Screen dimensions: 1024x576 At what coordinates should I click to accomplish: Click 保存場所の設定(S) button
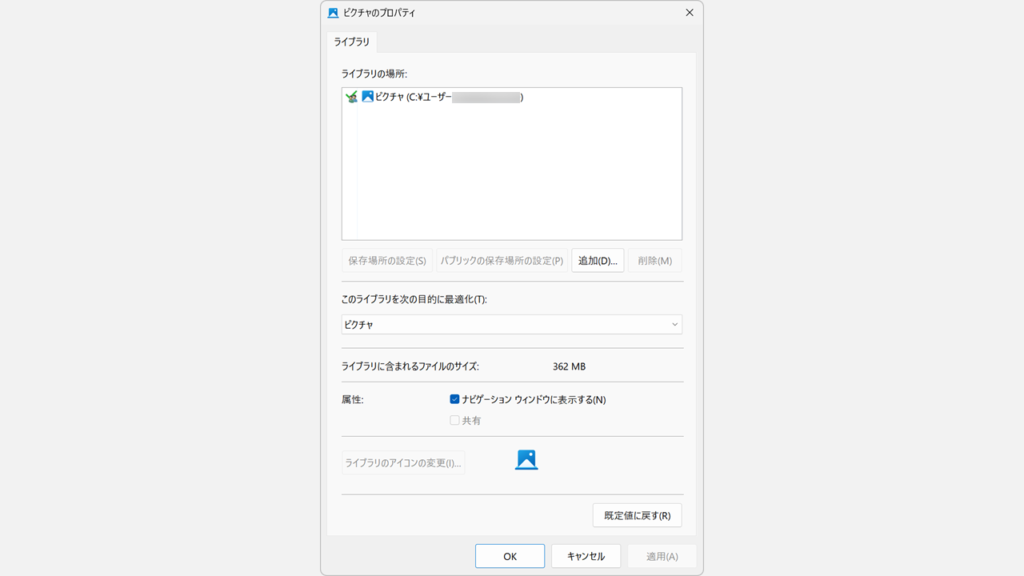[387, 261]
